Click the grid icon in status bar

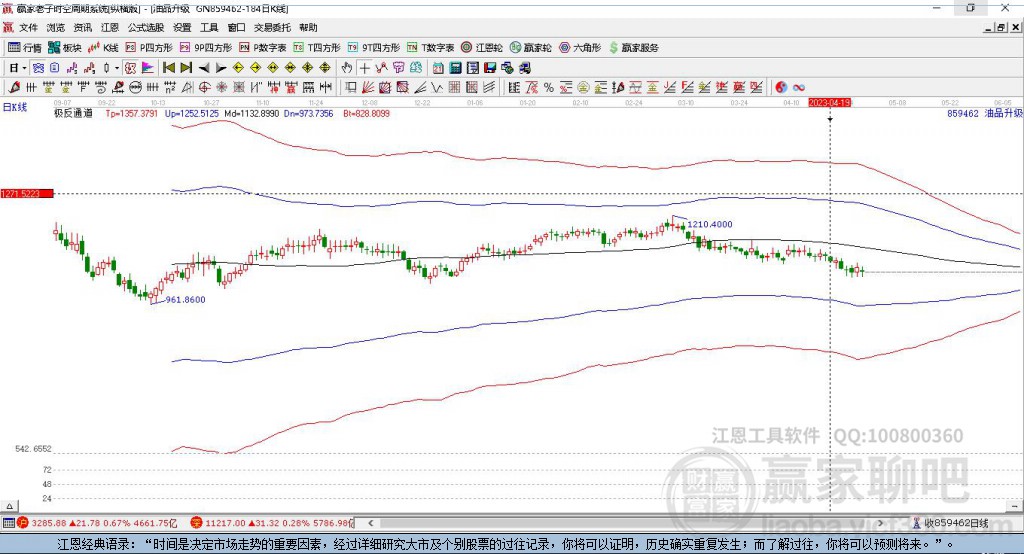coord(8,523)
